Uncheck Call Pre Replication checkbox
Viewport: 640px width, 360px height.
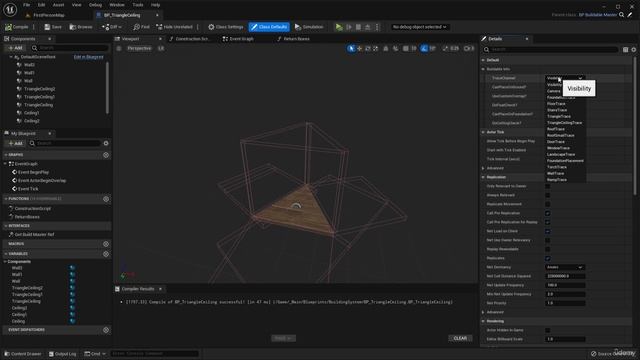click(548, 213)
